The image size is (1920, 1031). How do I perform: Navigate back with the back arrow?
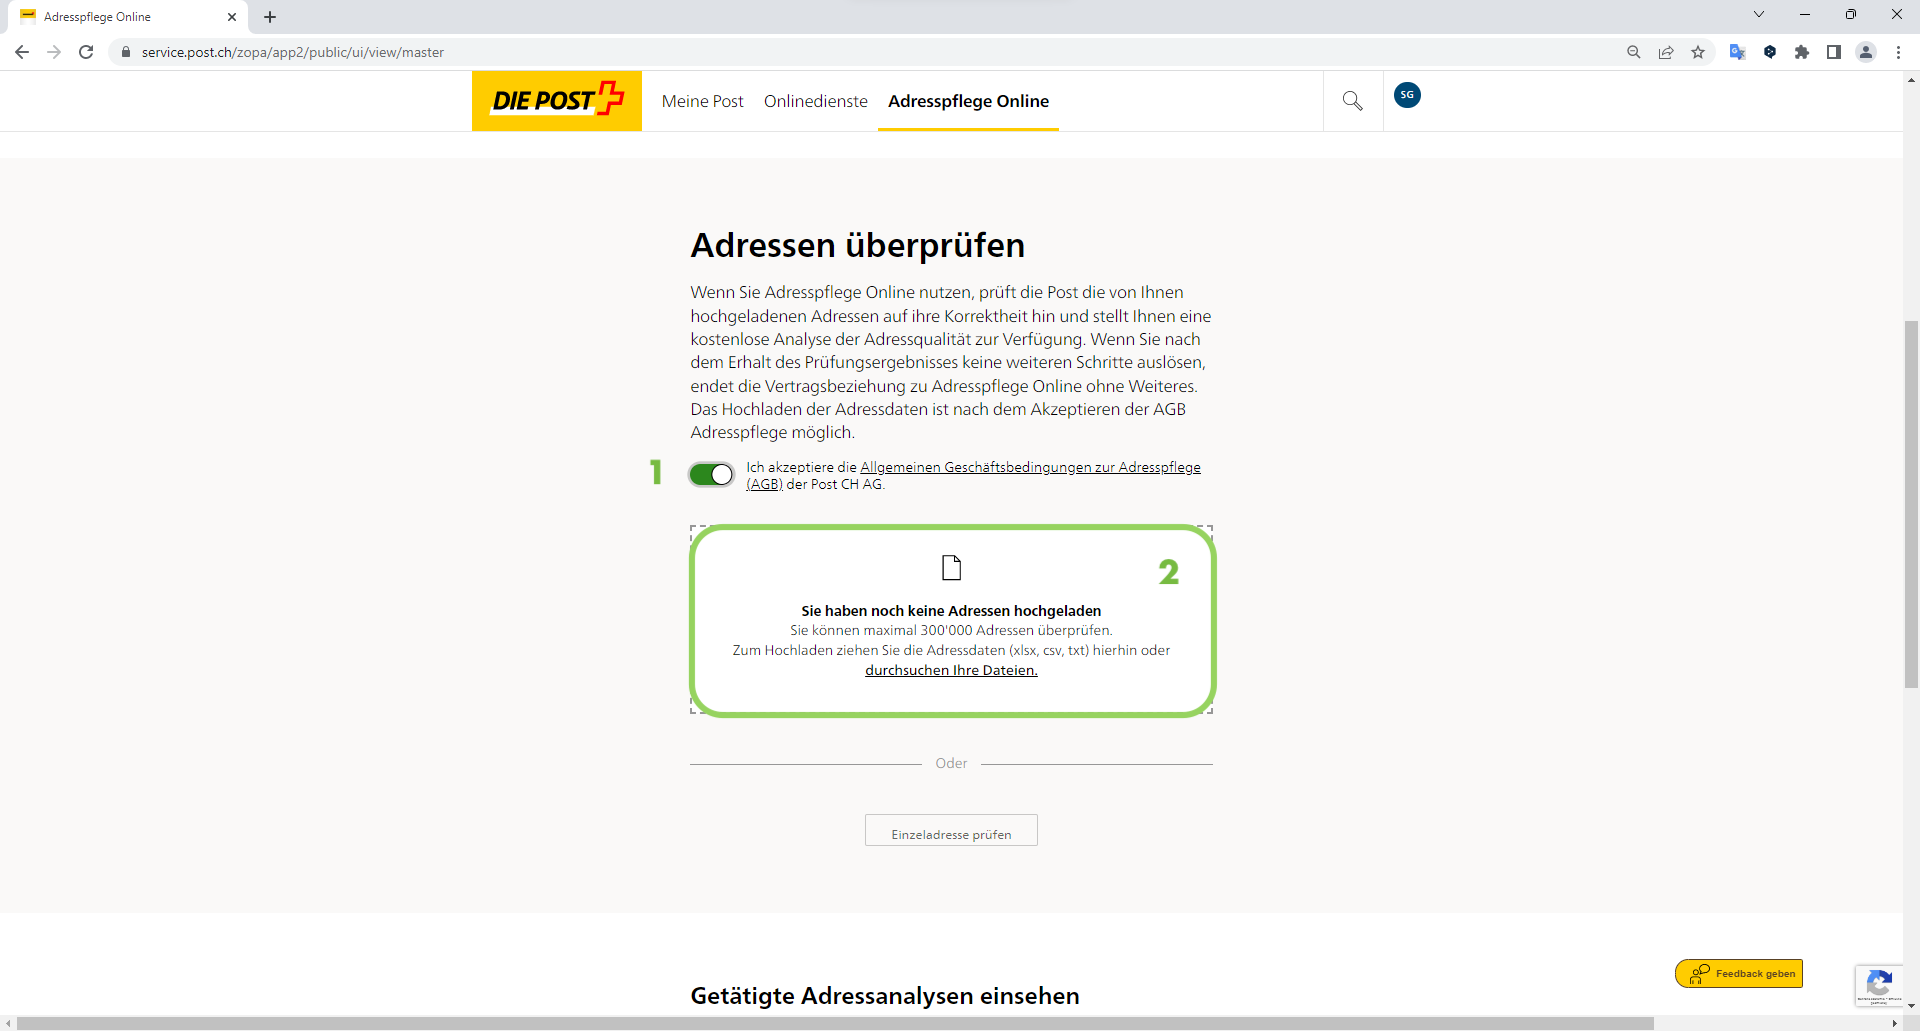(x=21, y=52)
